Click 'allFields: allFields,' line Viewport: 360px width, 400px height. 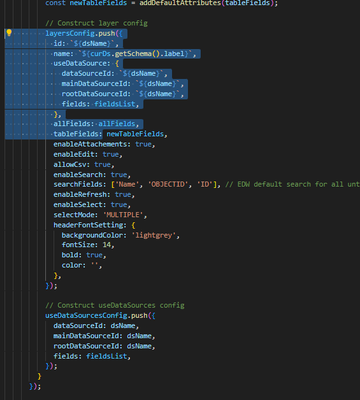click(96, 124)
